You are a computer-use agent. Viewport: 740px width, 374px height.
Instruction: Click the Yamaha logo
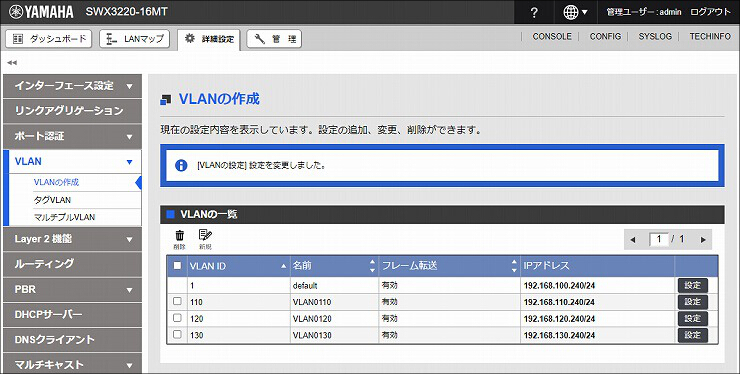[41, 12]
